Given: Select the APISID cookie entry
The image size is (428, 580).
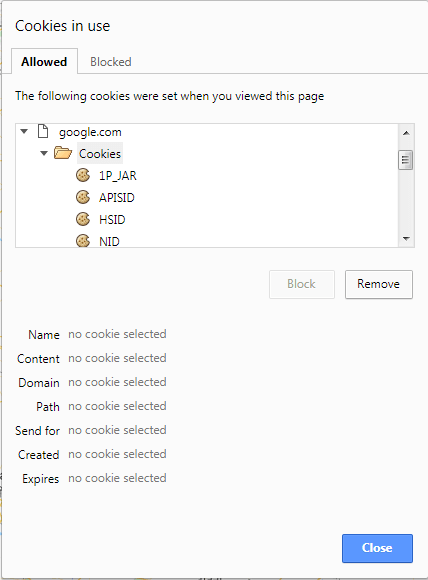Looking at the screenshot, I should click(x=117, y=198).
